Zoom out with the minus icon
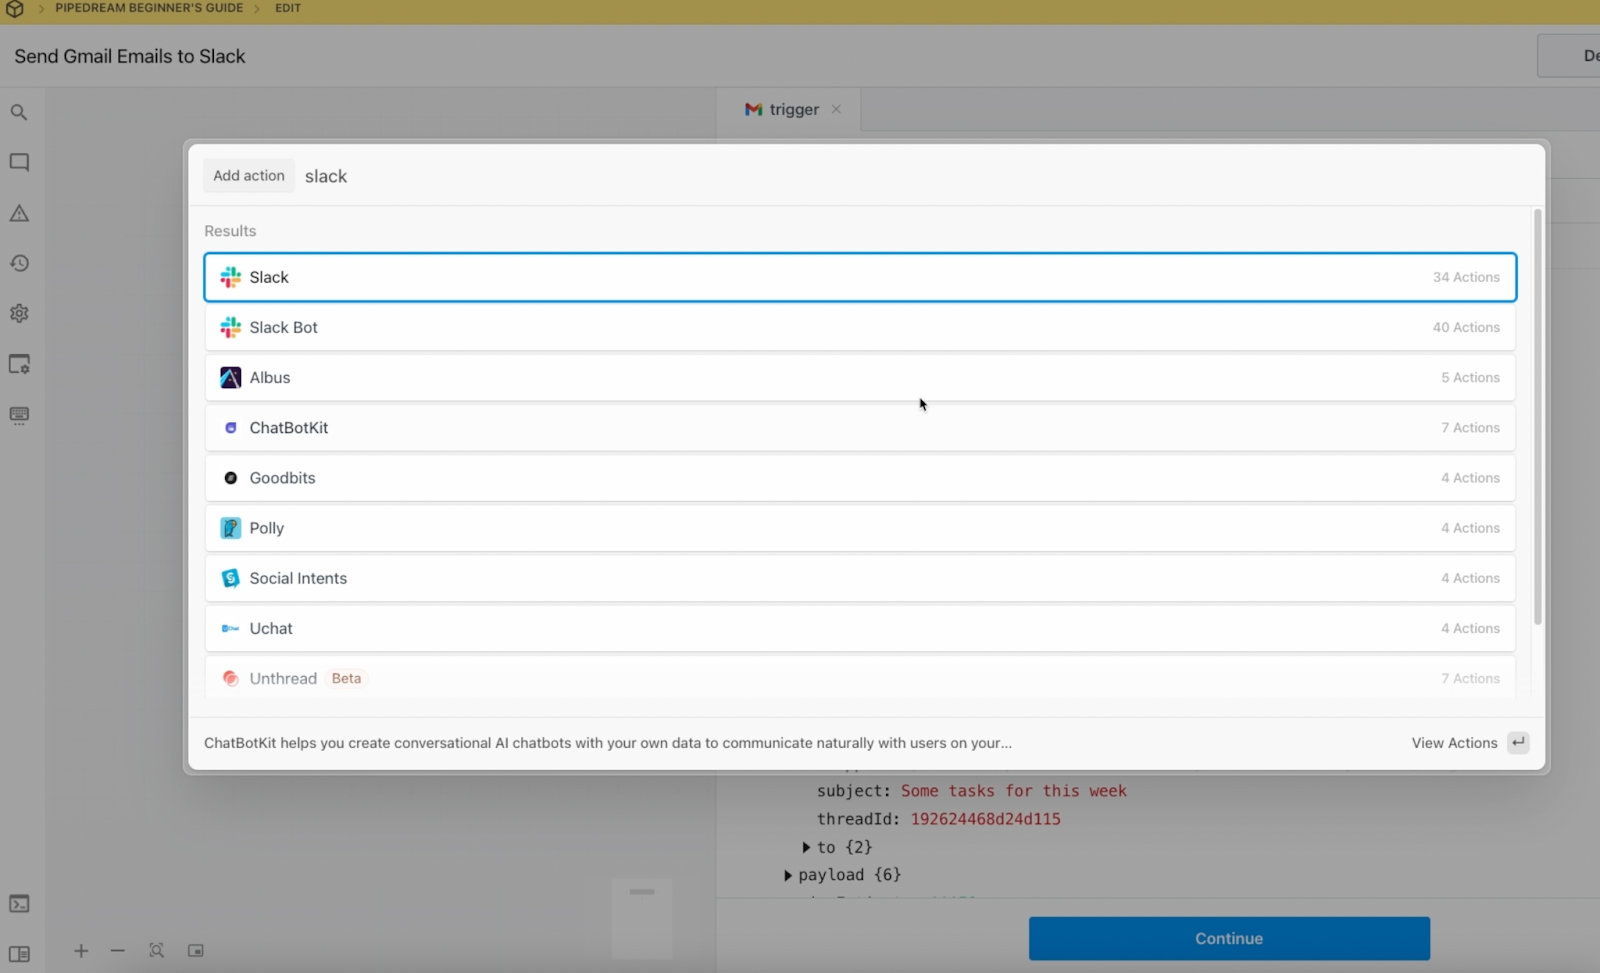 point(118,951)
